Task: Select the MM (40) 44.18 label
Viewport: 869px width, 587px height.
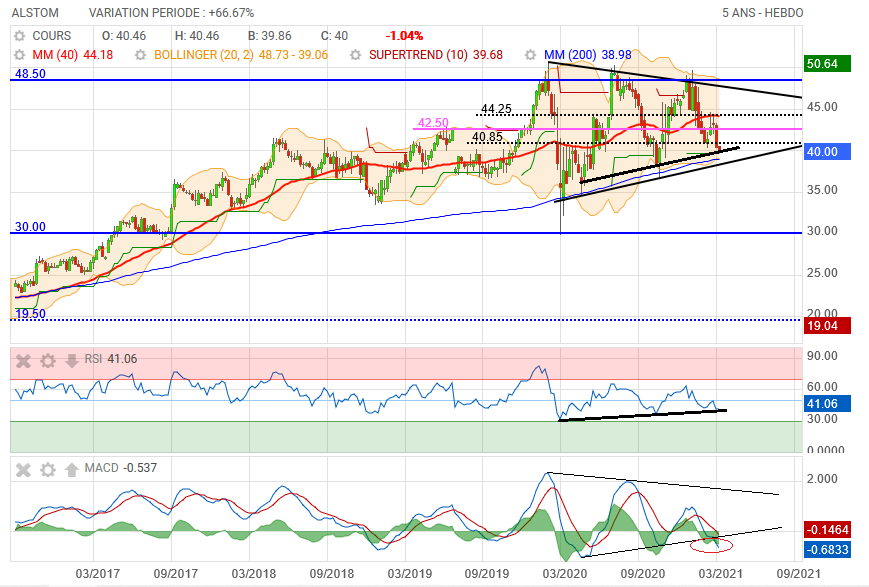Action: [x=73, y=55]
